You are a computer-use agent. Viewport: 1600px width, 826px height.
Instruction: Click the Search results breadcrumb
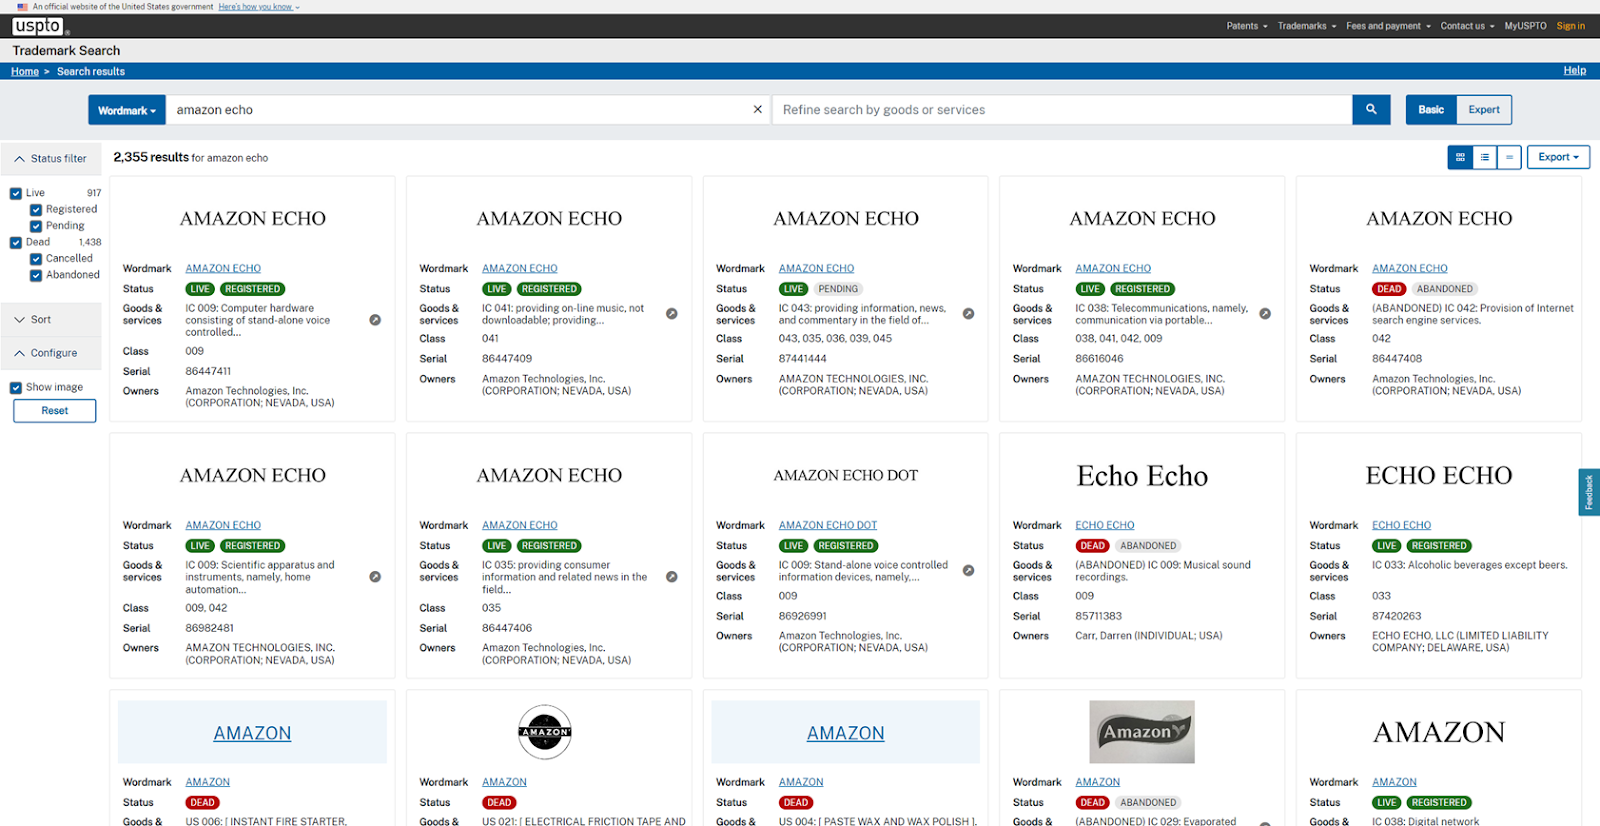click(91, 72)
